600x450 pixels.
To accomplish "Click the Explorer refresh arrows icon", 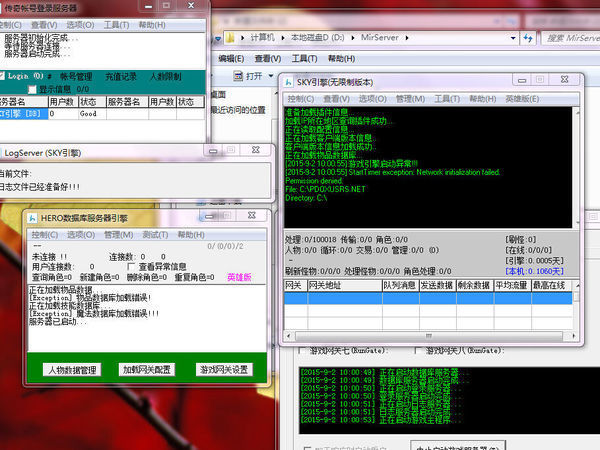I will click(x=523, y=38).
